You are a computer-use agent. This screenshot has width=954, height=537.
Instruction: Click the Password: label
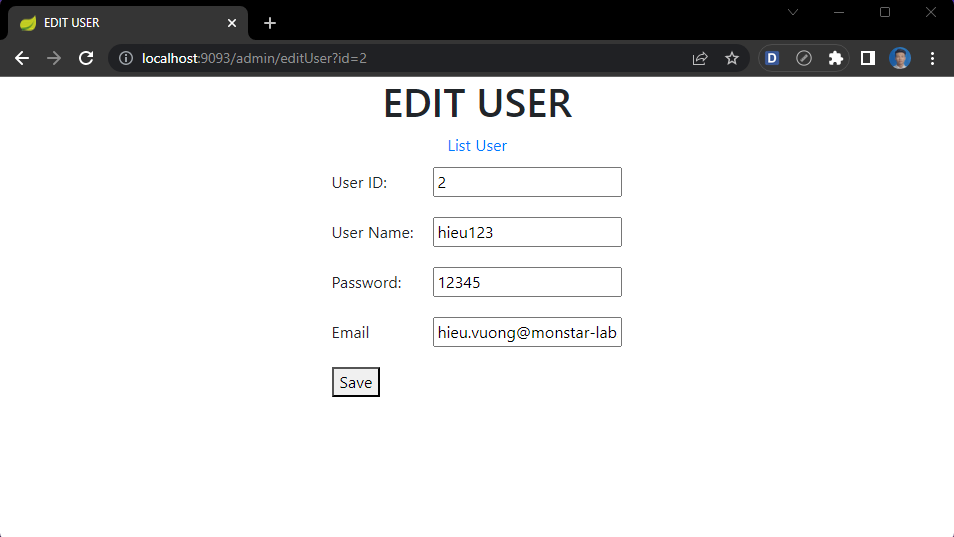pyautogui.click(x=366, y=282)
